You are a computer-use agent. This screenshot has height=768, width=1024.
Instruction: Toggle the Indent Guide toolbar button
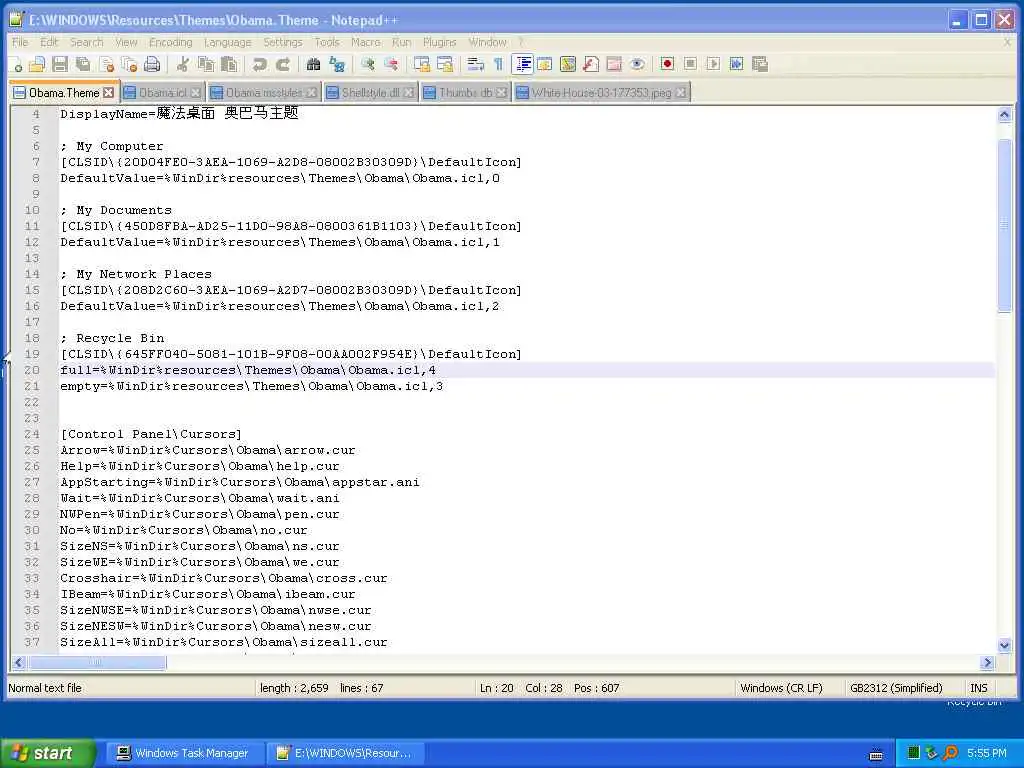click(522, 64)
